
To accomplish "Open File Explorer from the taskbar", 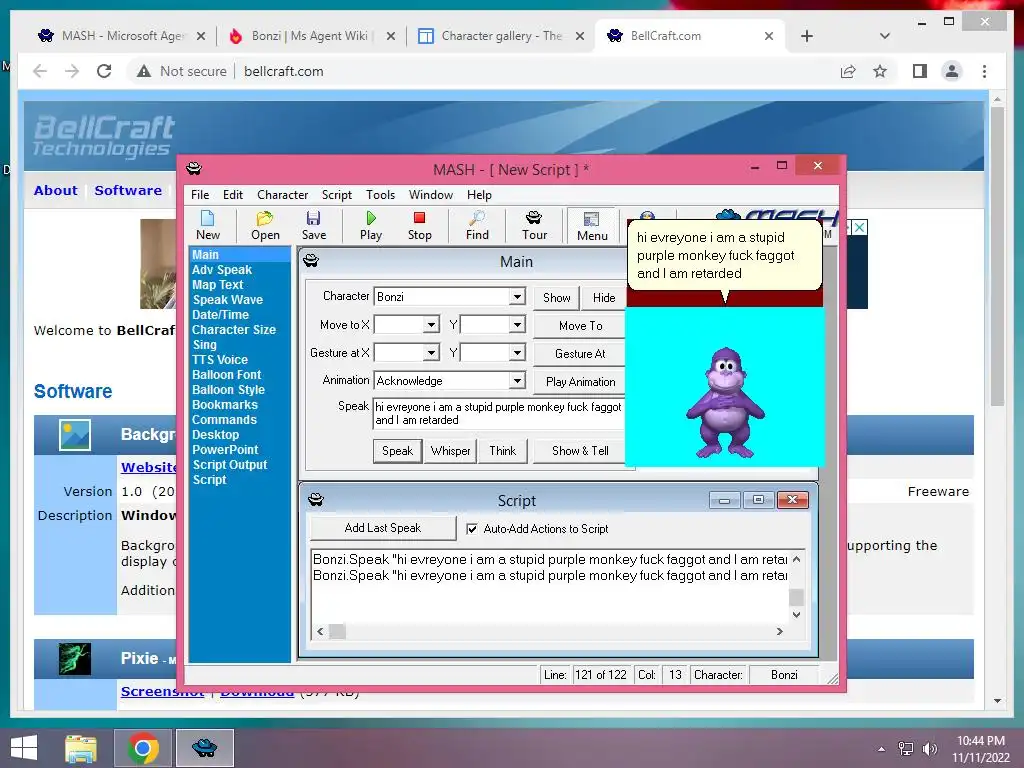I will tap(81, 748).
